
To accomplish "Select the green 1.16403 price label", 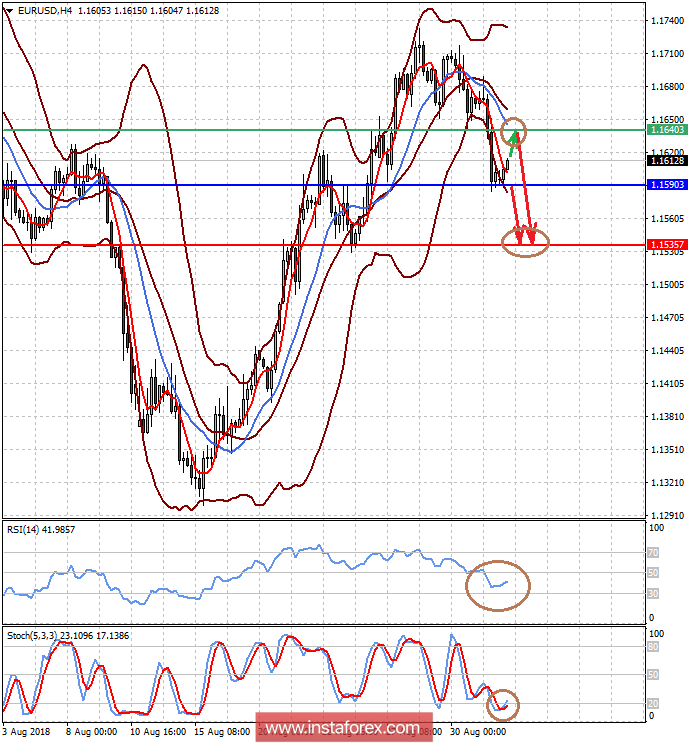I will pyautogui.click(x=667, y=130).
